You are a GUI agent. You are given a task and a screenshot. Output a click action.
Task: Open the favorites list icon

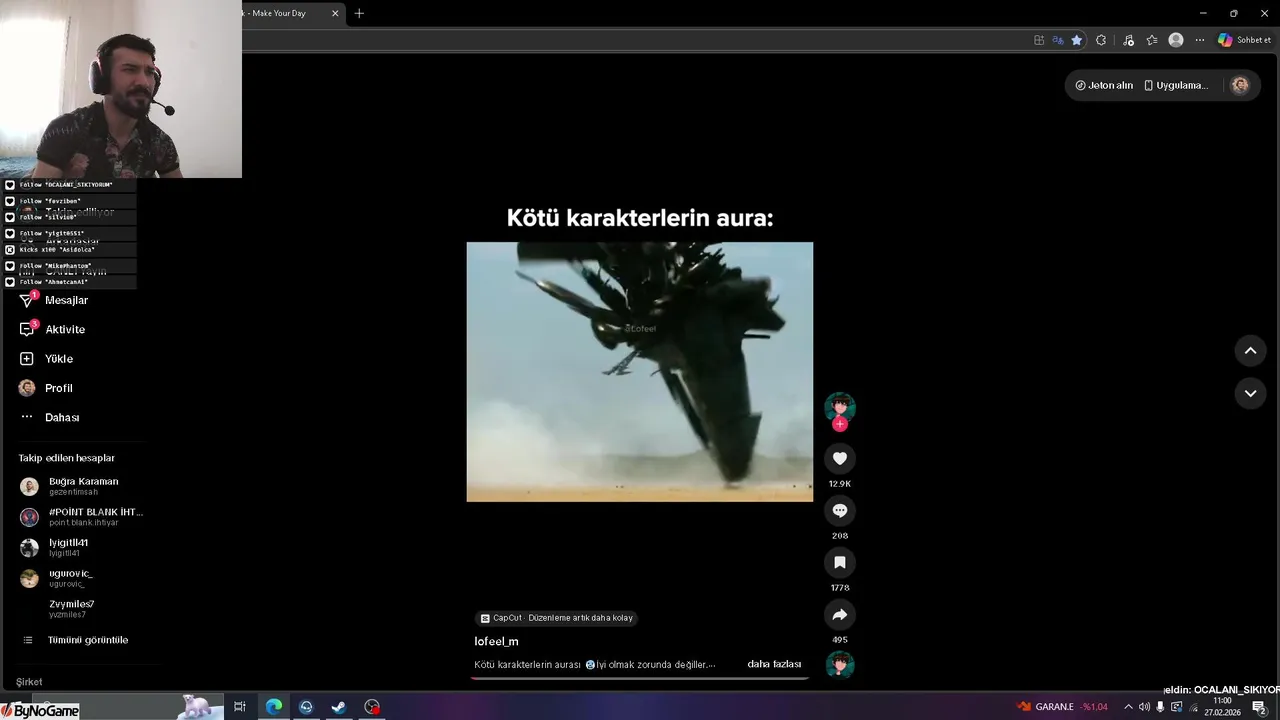click(1152, 40)
